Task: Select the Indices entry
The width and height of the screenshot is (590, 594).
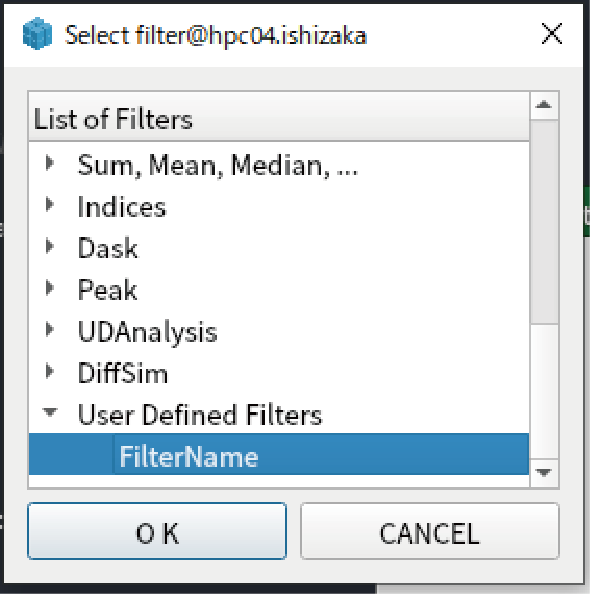Action: tap(122, 207)
